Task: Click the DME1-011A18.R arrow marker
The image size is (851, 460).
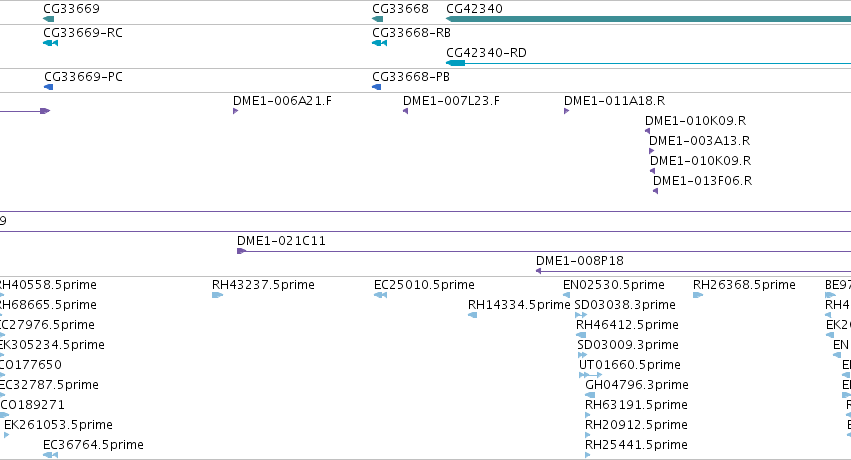Action: (567, 111)
